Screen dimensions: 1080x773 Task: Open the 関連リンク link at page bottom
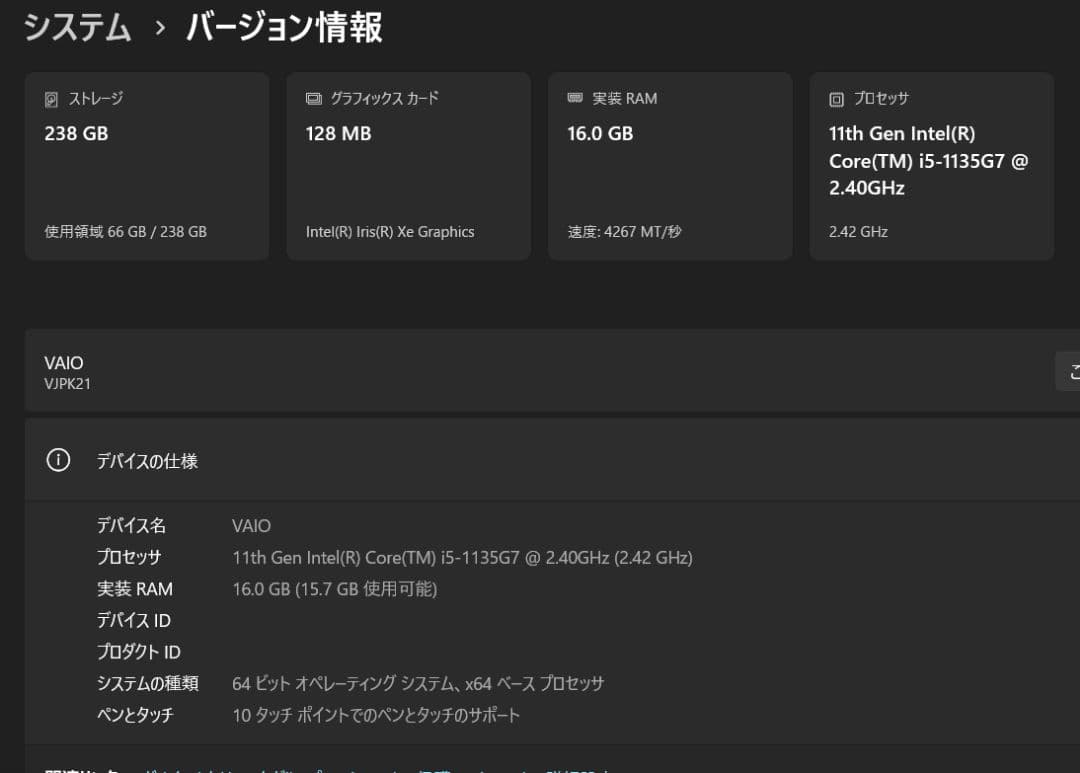pos(60,770)
